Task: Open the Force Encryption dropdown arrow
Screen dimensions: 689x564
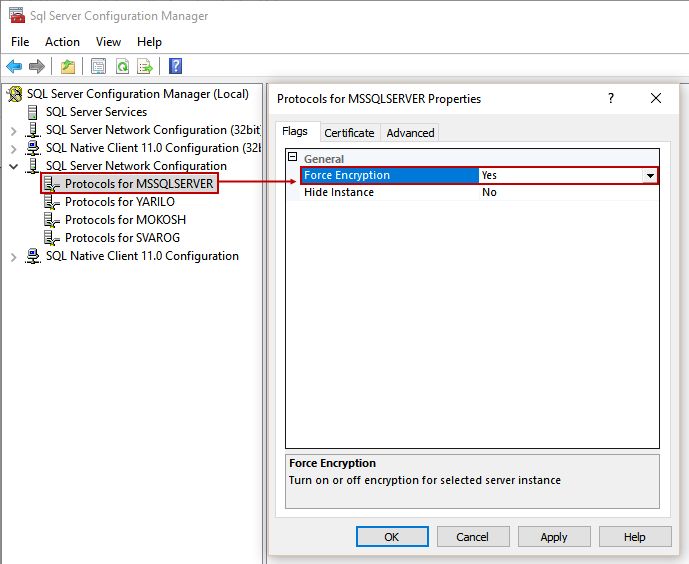Action: pyautogui.click(x=650, y=176)
